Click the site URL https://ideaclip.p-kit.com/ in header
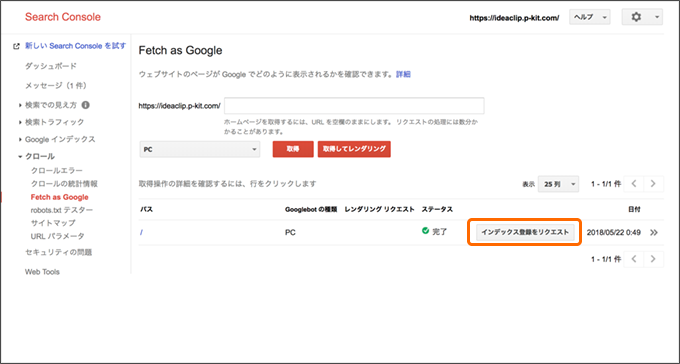 coord(514,18)
